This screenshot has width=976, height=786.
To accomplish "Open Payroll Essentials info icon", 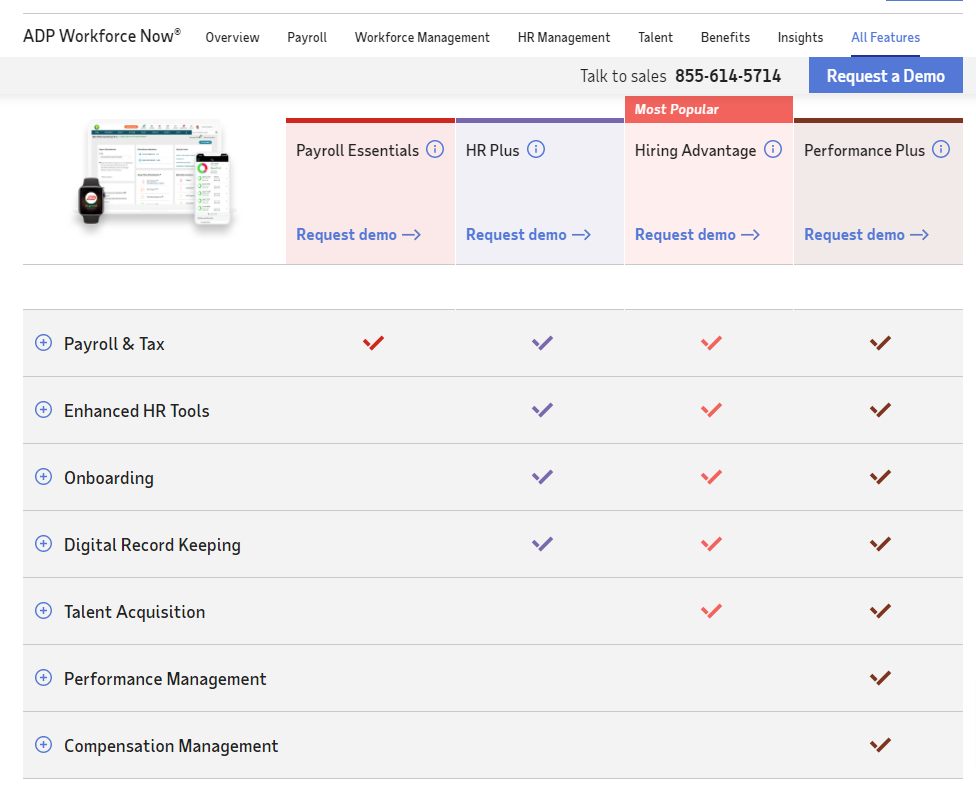I will (435, 149).
